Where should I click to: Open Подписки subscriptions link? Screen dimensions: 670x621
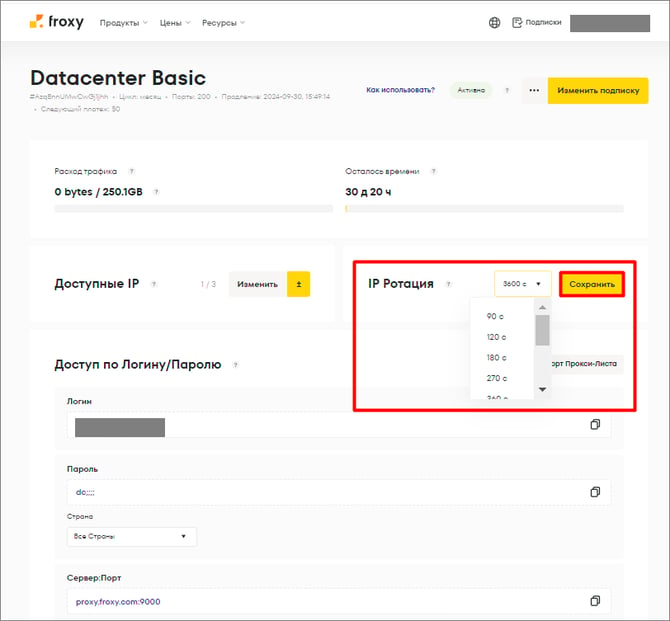[x=537, y=22]
